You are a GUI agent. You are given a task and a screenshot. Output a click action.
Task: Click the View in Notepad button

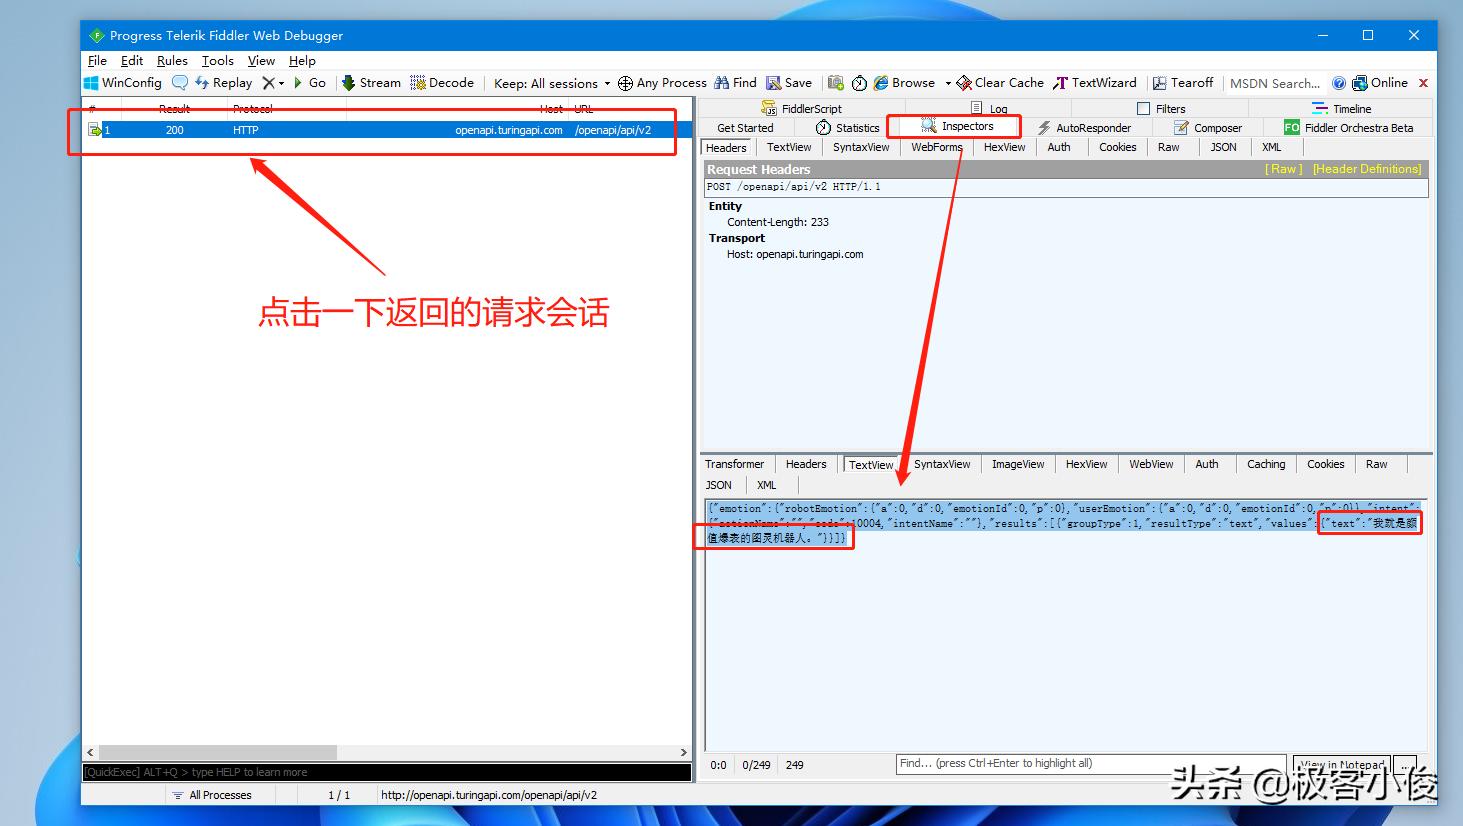(x=1342, y=765)
